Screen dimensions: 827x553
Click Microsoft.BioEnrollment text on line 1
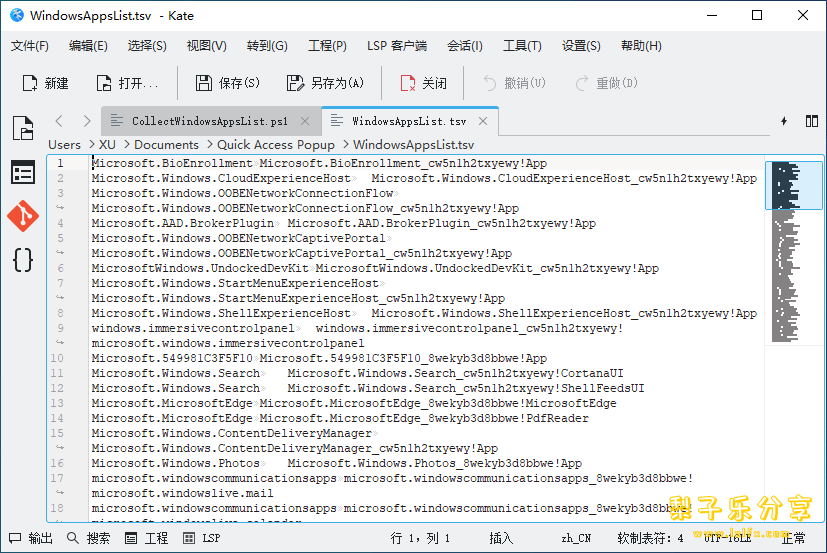point(172,164)
